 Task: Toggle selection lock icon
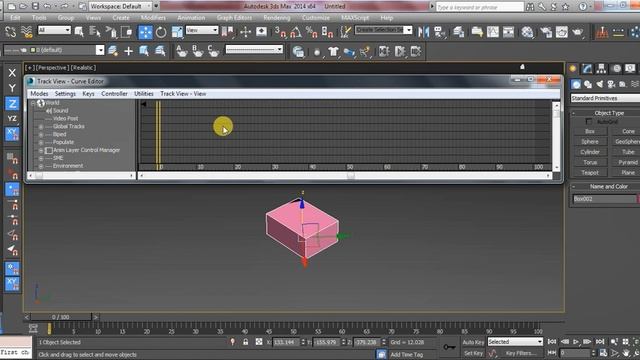pos(245,342)
